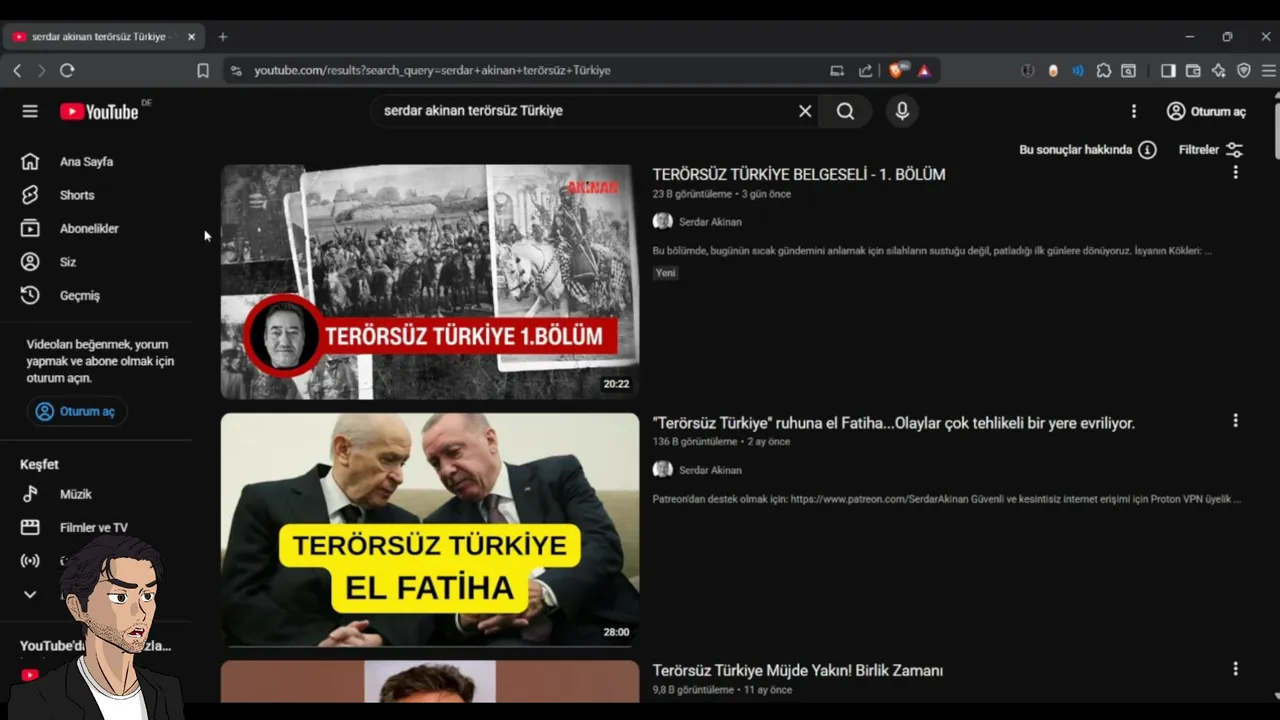Open the partially visible third video thumbnail
1280x720 pixels.
pos(430,681)
